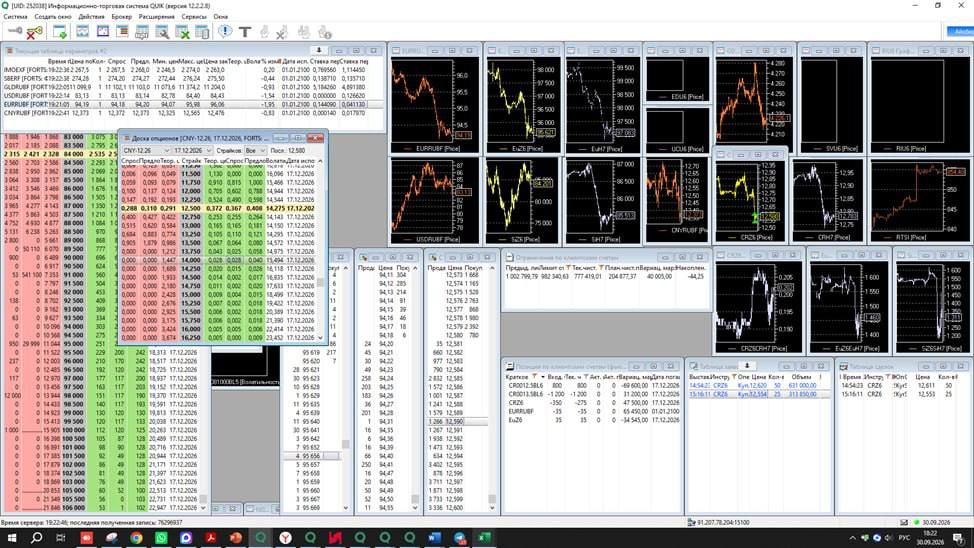Click the table search magnifier toolbar icon
This screenshot has height=548, width=974.
pyautogui.click(x=162, y=32)
